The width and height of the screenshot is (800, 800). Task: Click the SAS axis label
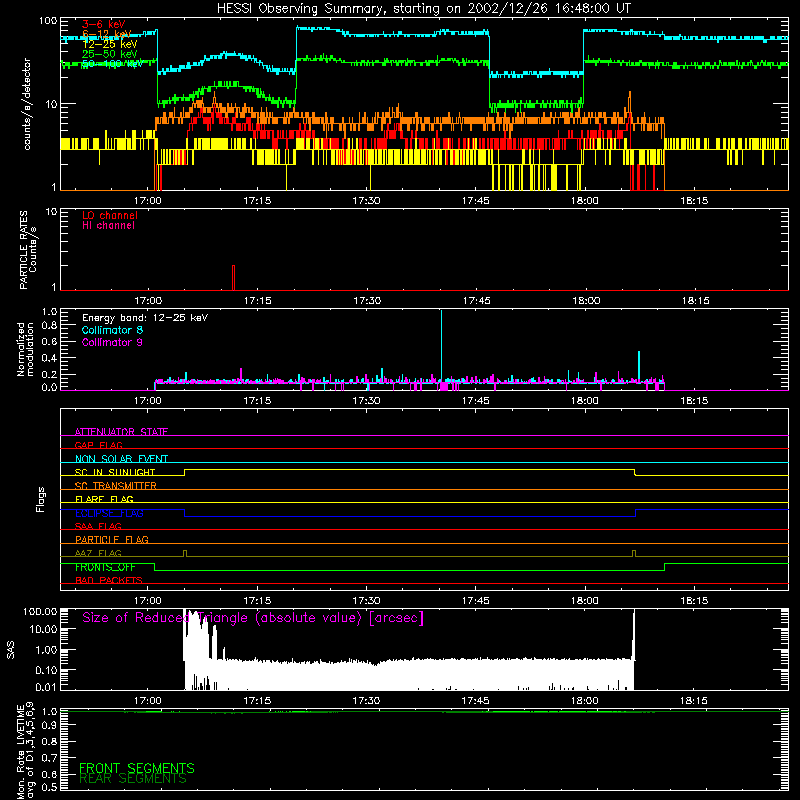11,650
